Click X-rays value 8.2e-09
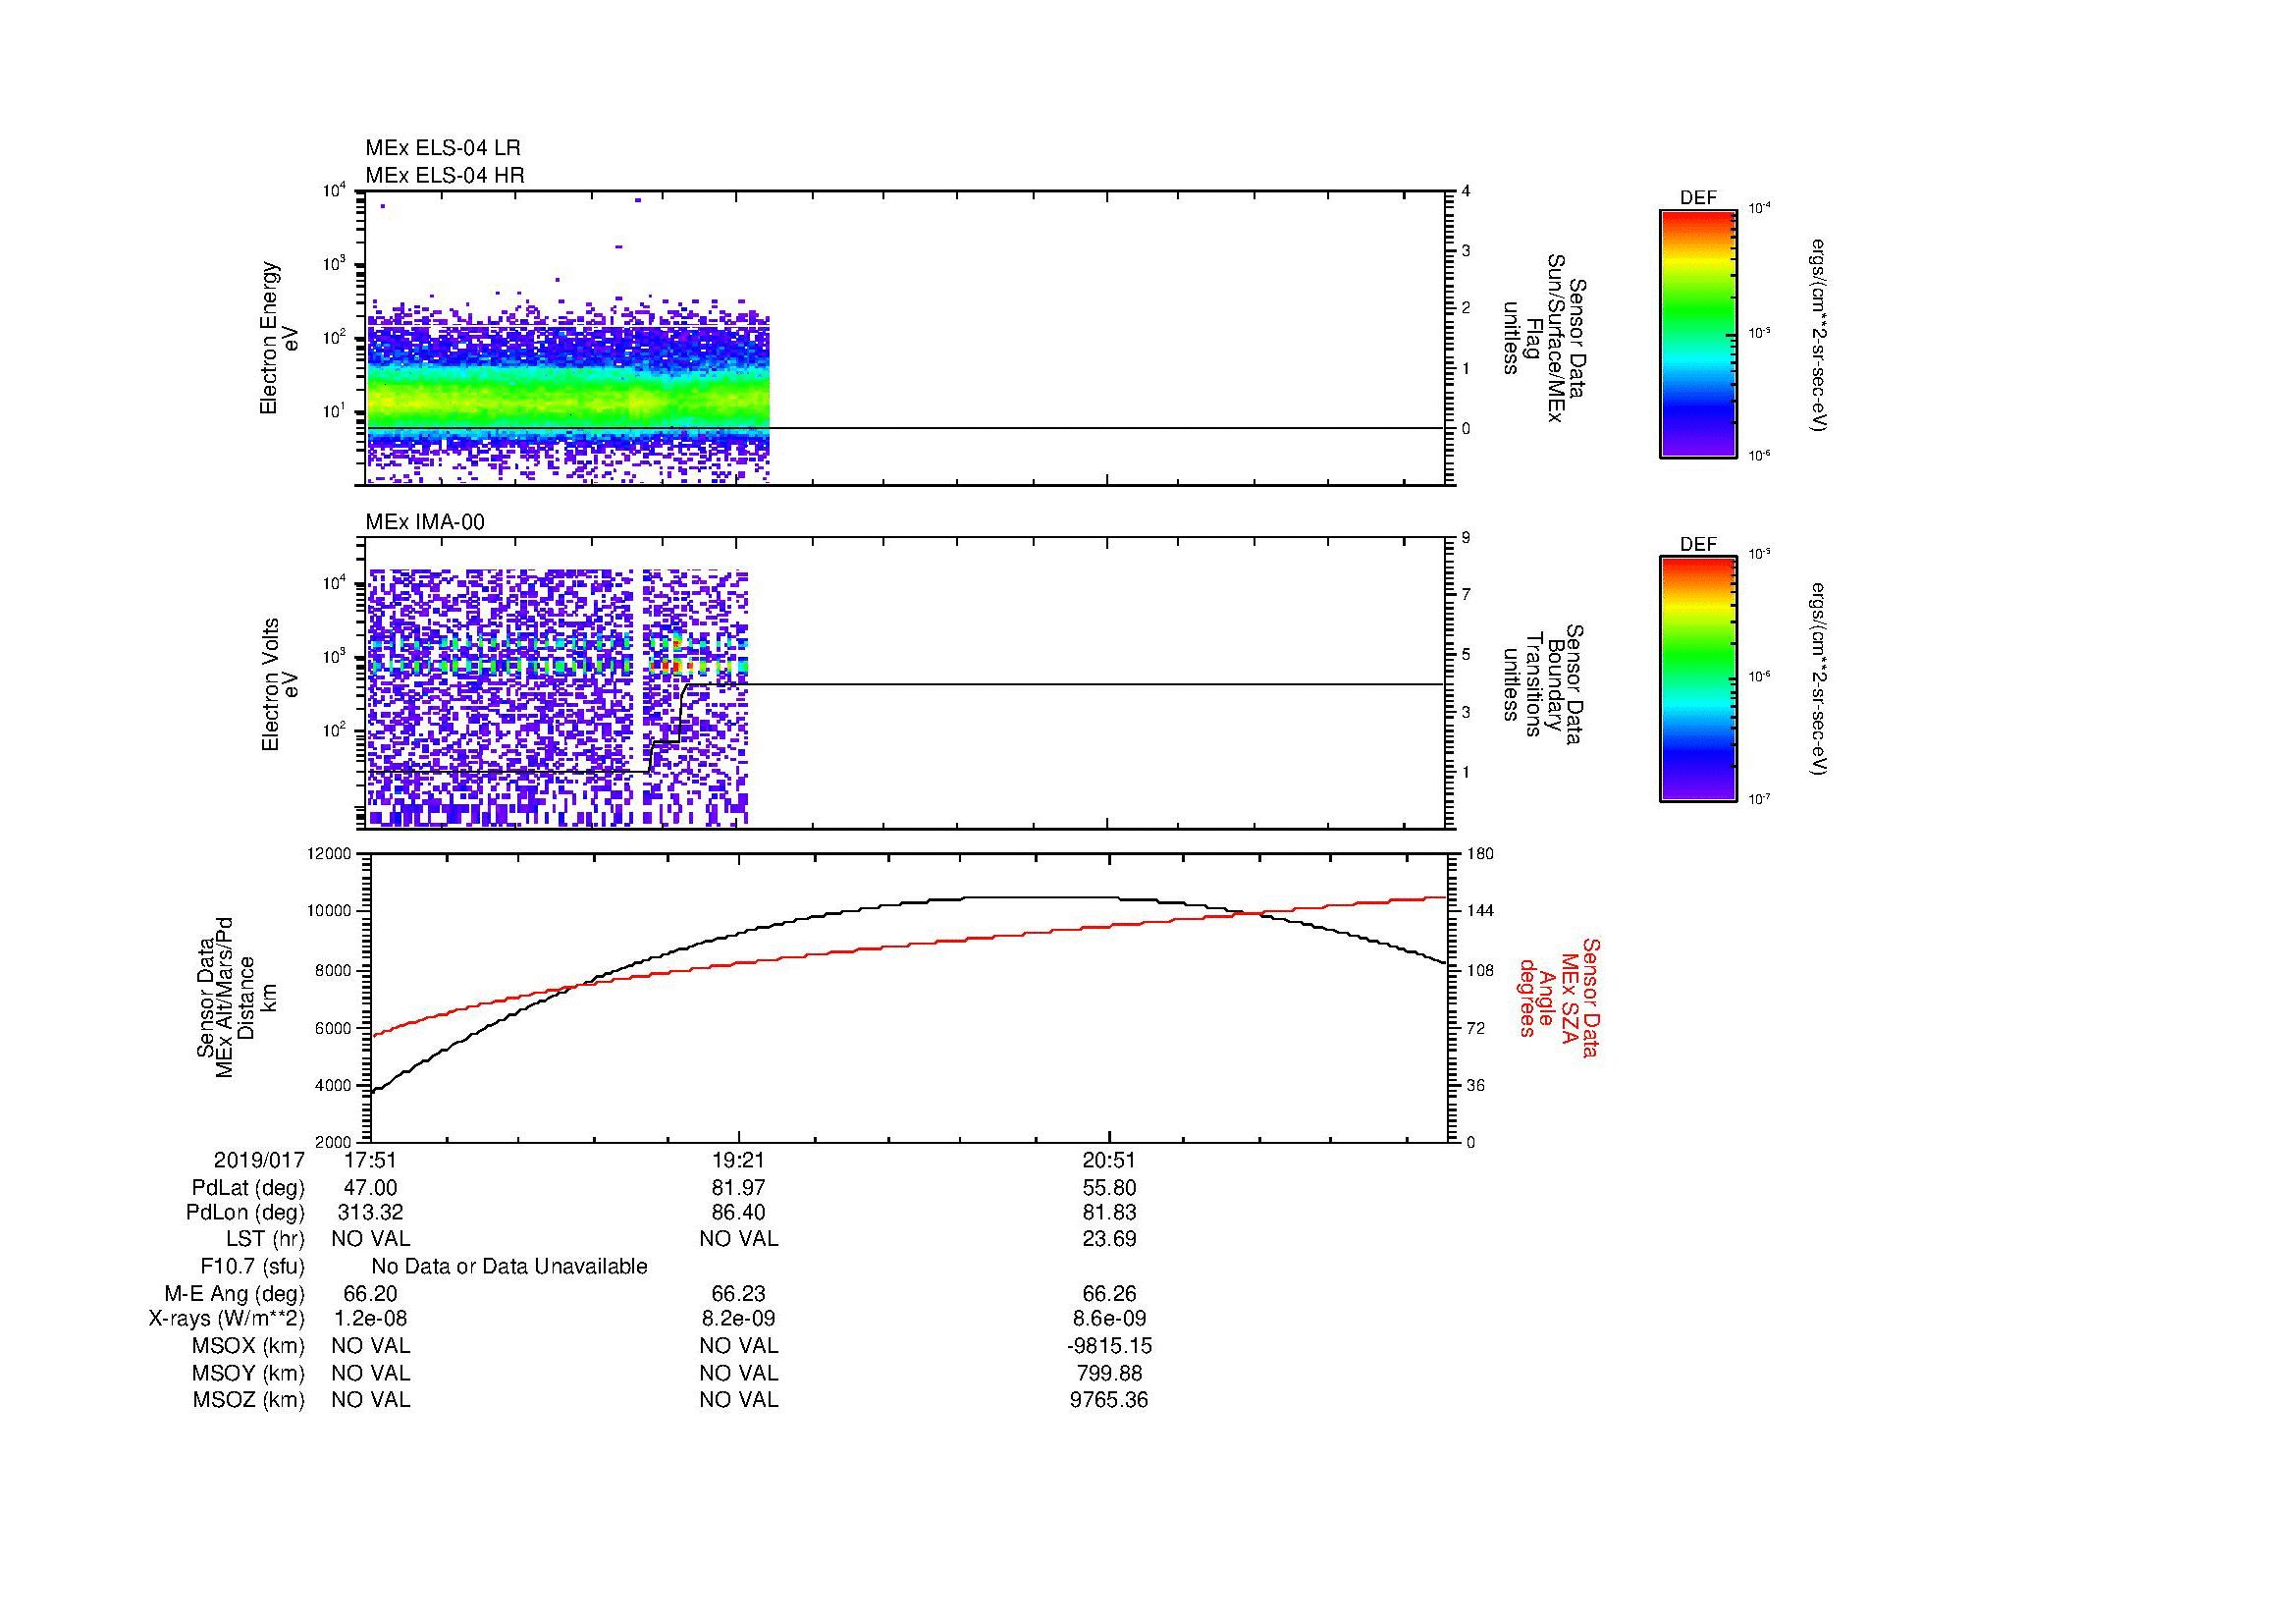 pos(739,1319)
